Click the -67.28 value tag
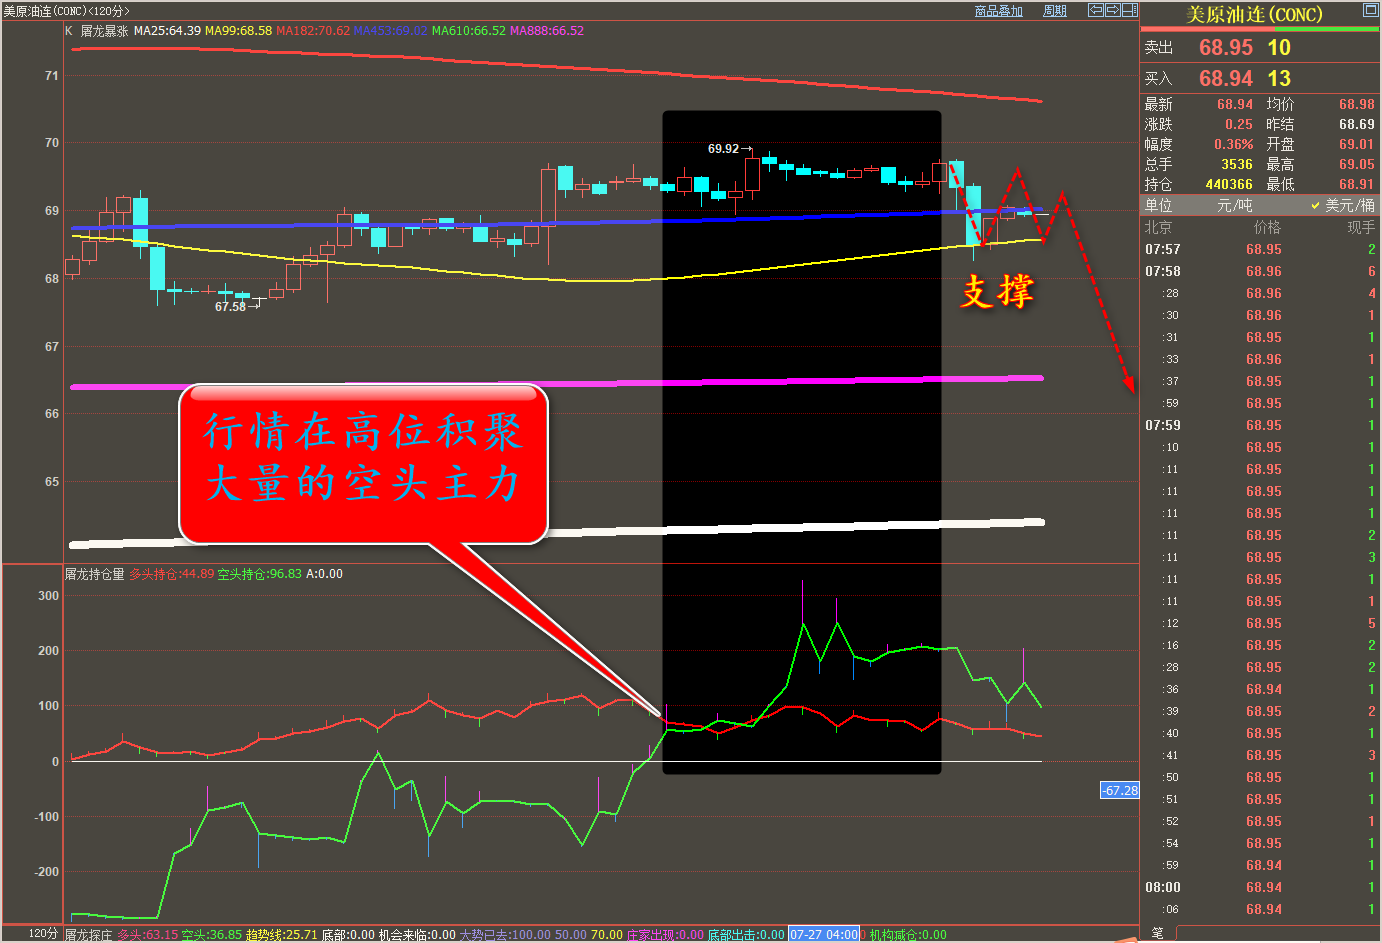This screenshot has width=1382, height=943. pos(1120,790)
